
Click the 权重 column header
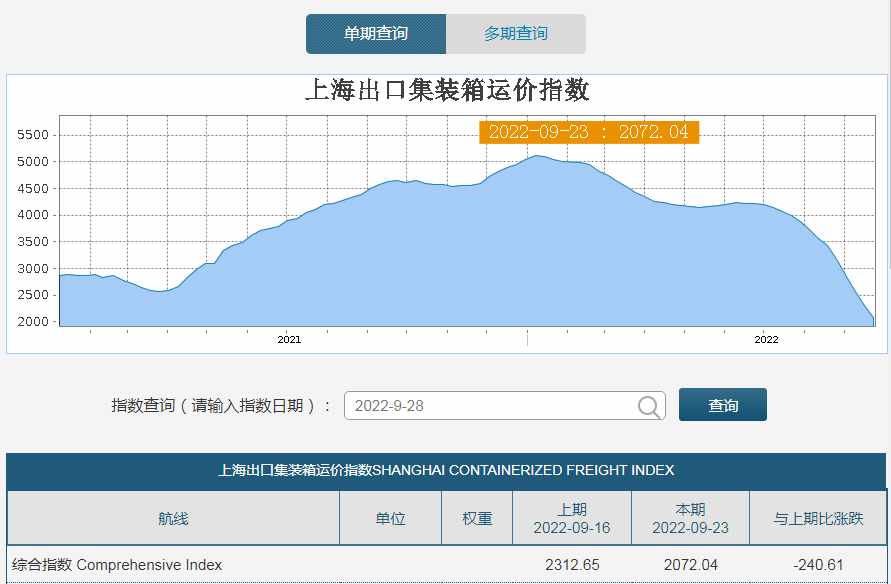pos(477,519)
